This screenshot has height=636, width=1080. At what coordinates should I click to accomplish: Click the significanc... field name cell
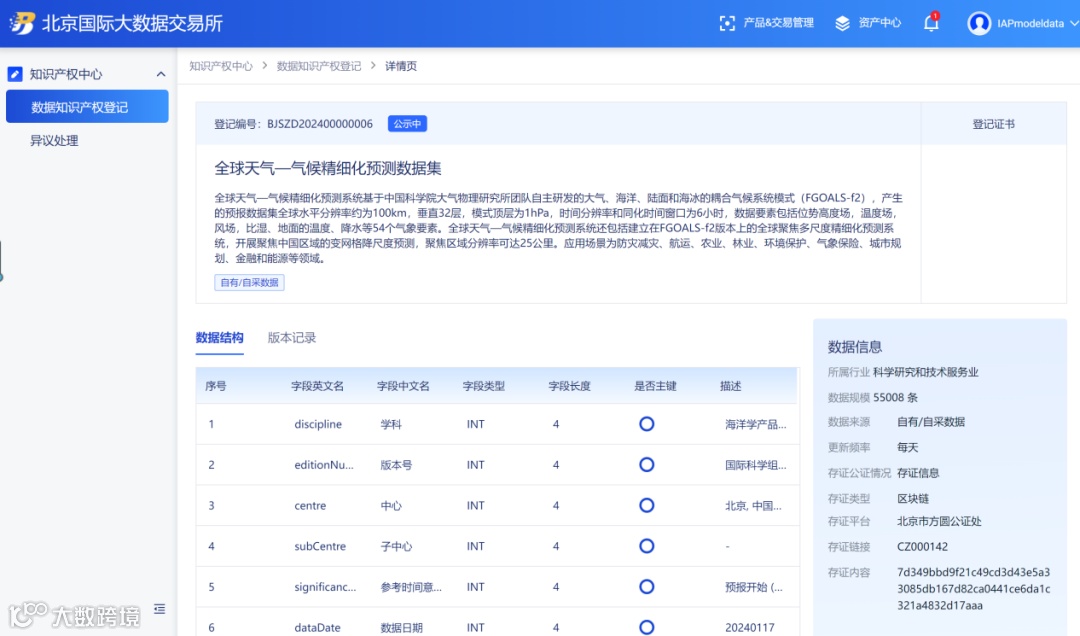[325, 587]
